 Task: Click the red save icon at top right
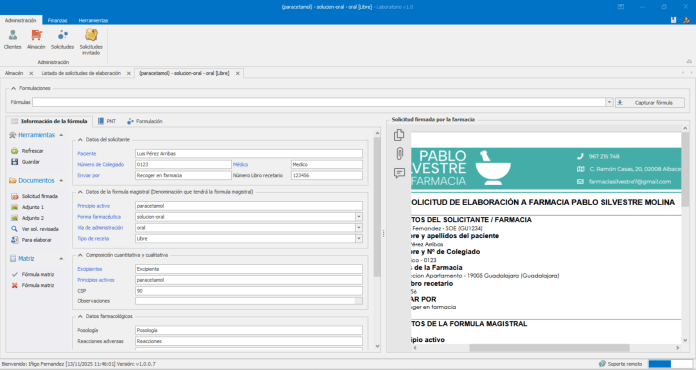673,20
